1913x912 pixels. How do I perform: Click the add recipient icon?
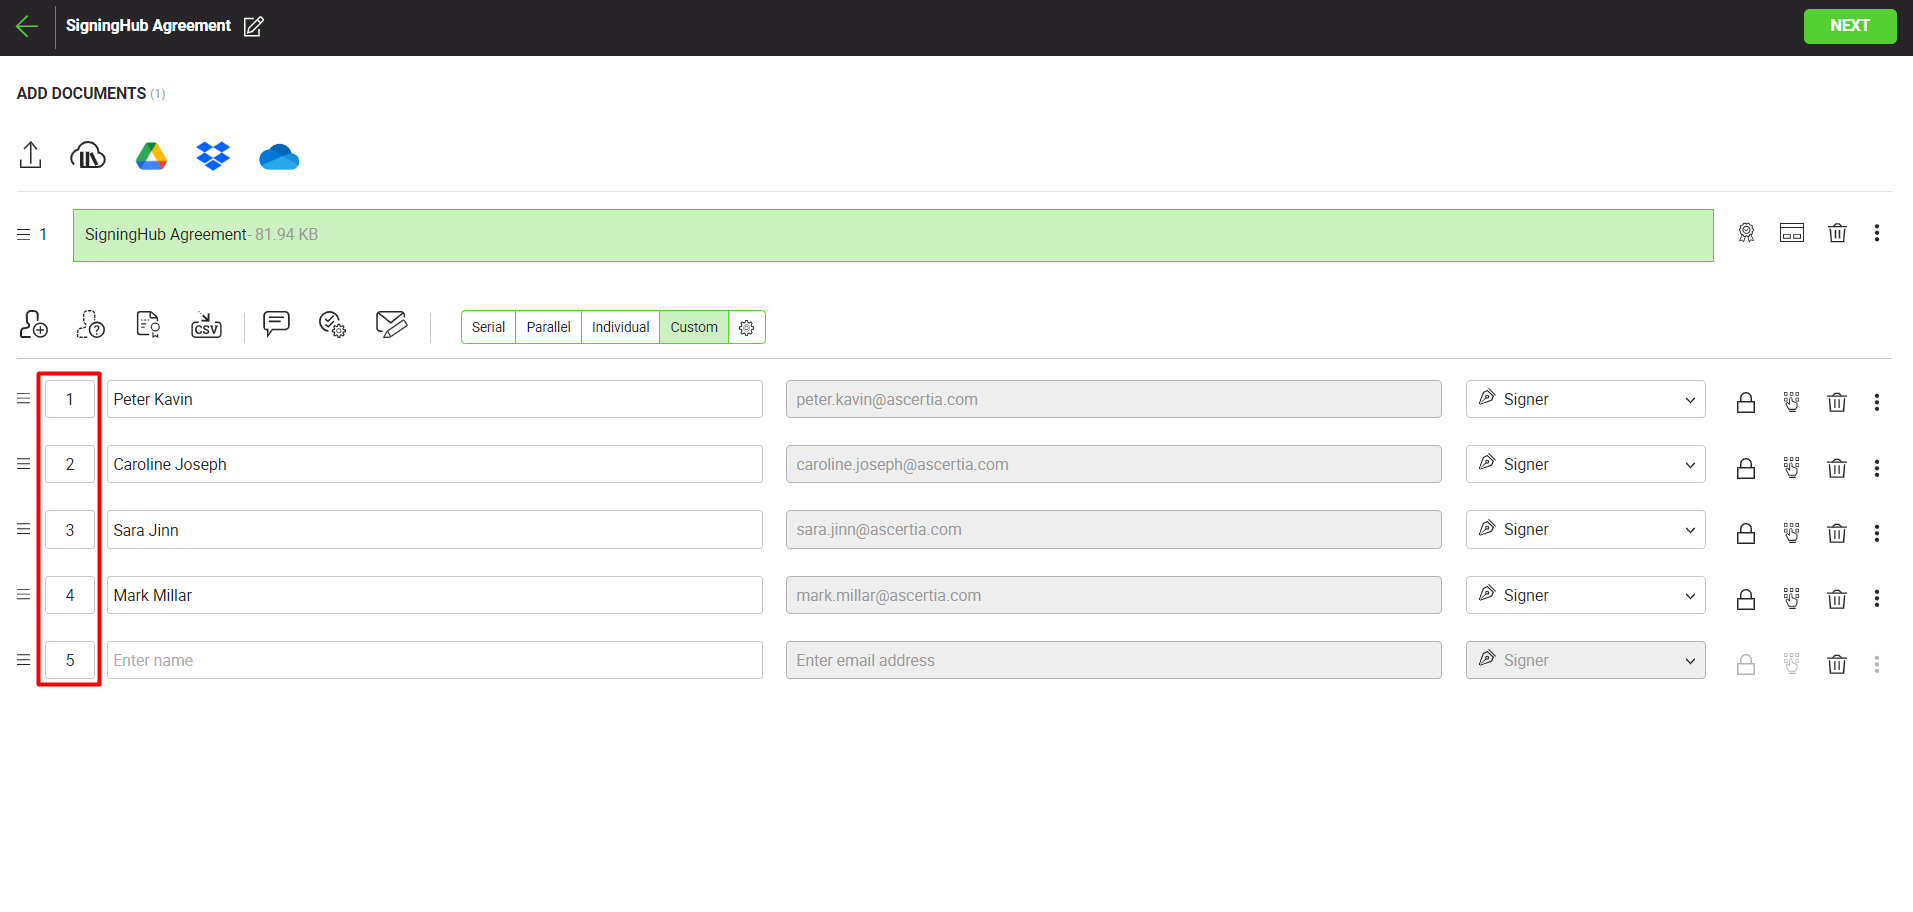tap(34, 325)
